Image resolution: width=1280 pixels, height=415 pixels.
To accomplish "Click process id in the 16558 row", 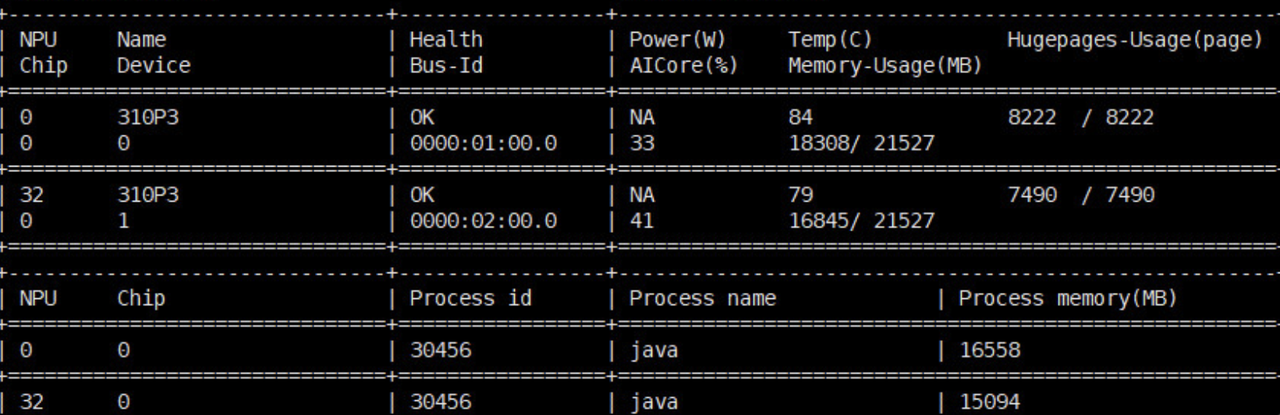I will [439, 351].
